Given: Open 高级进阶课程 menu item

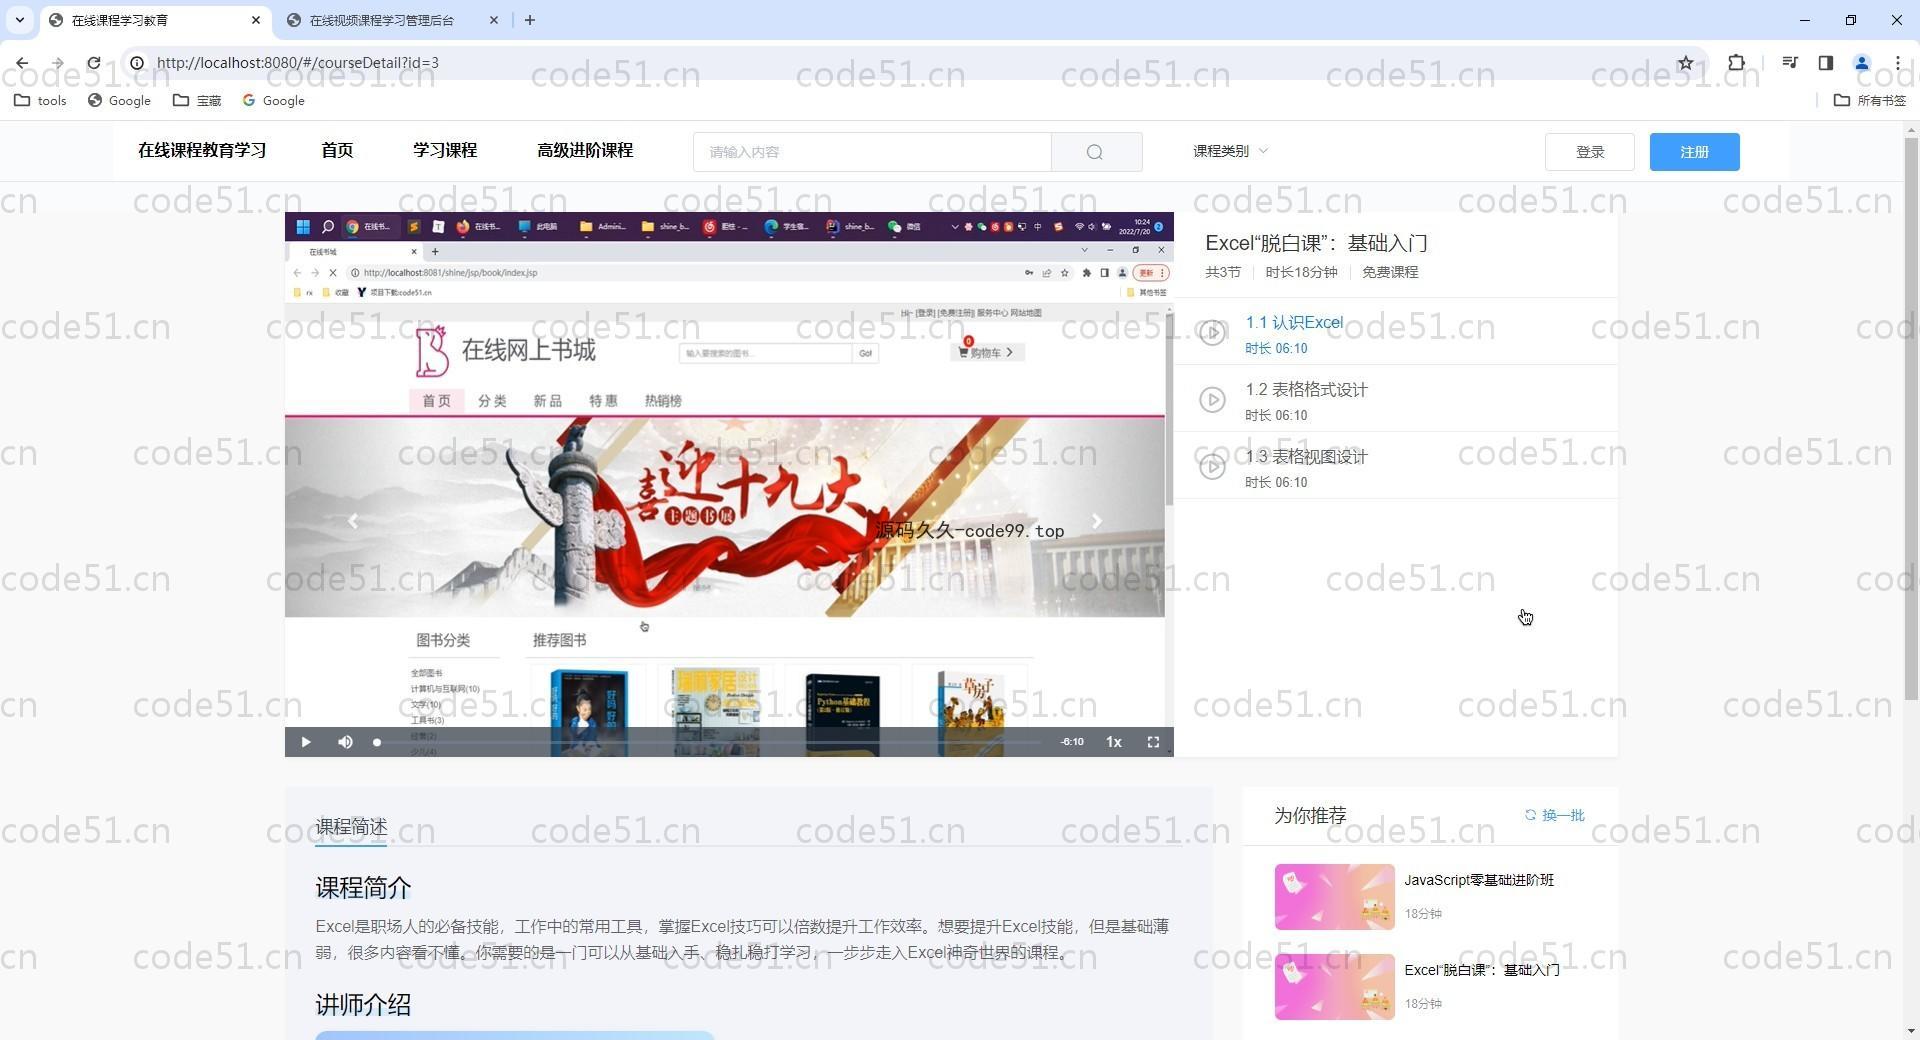Looking at the screenshot, I should (585, 150).
